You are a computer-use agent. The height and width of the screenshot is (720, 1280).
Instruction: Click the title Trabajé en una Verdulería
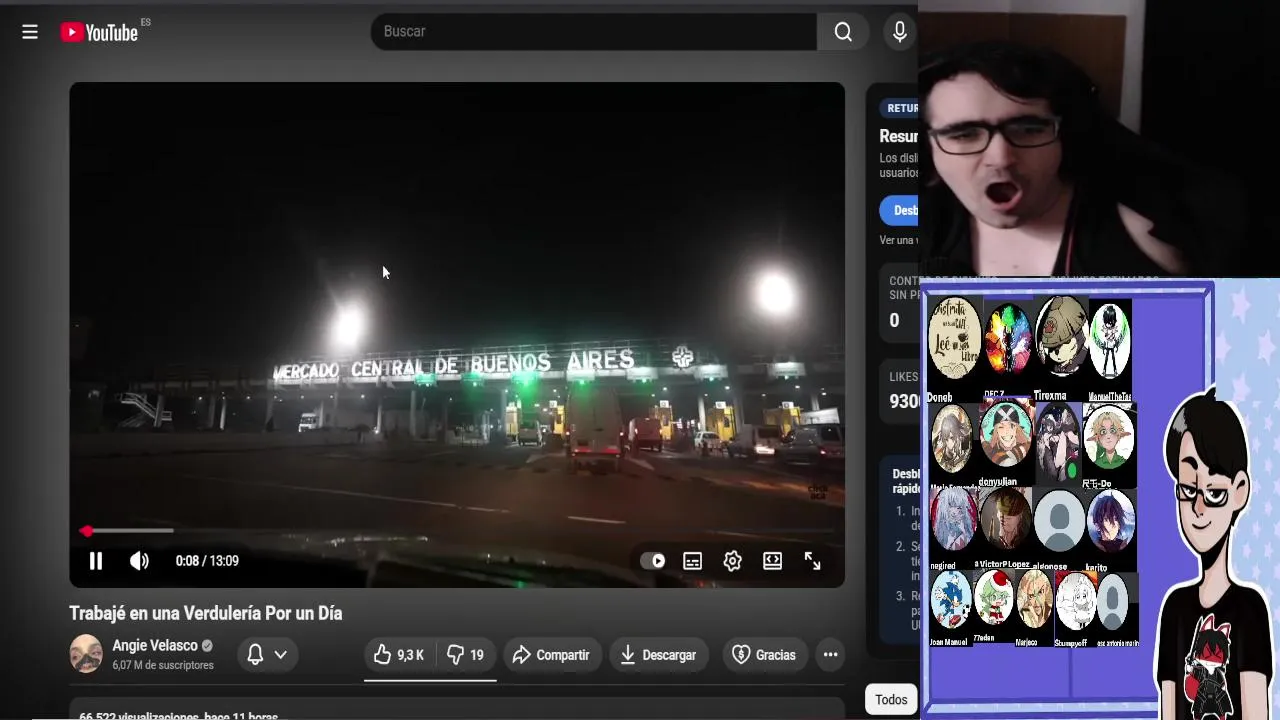coord(206,613)
